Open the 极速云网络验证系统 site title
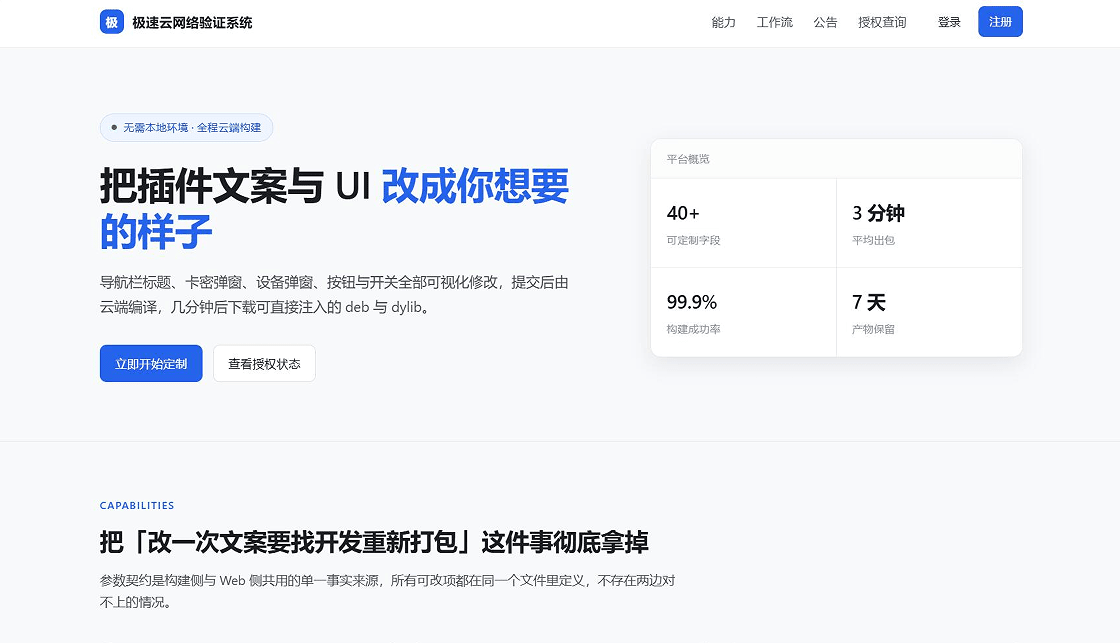The image size is (1120, 643). [192, 23]
